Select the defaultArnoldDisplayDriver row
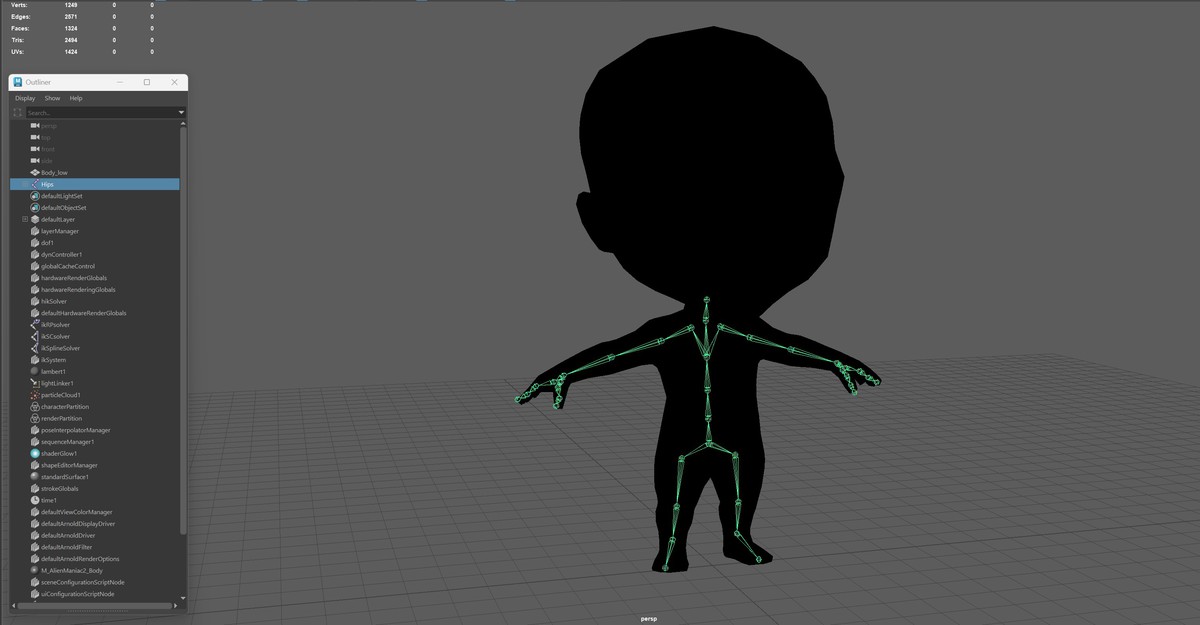Viewport: 1200px width, 625px height. pyautogui.click(x=95, y=524)
